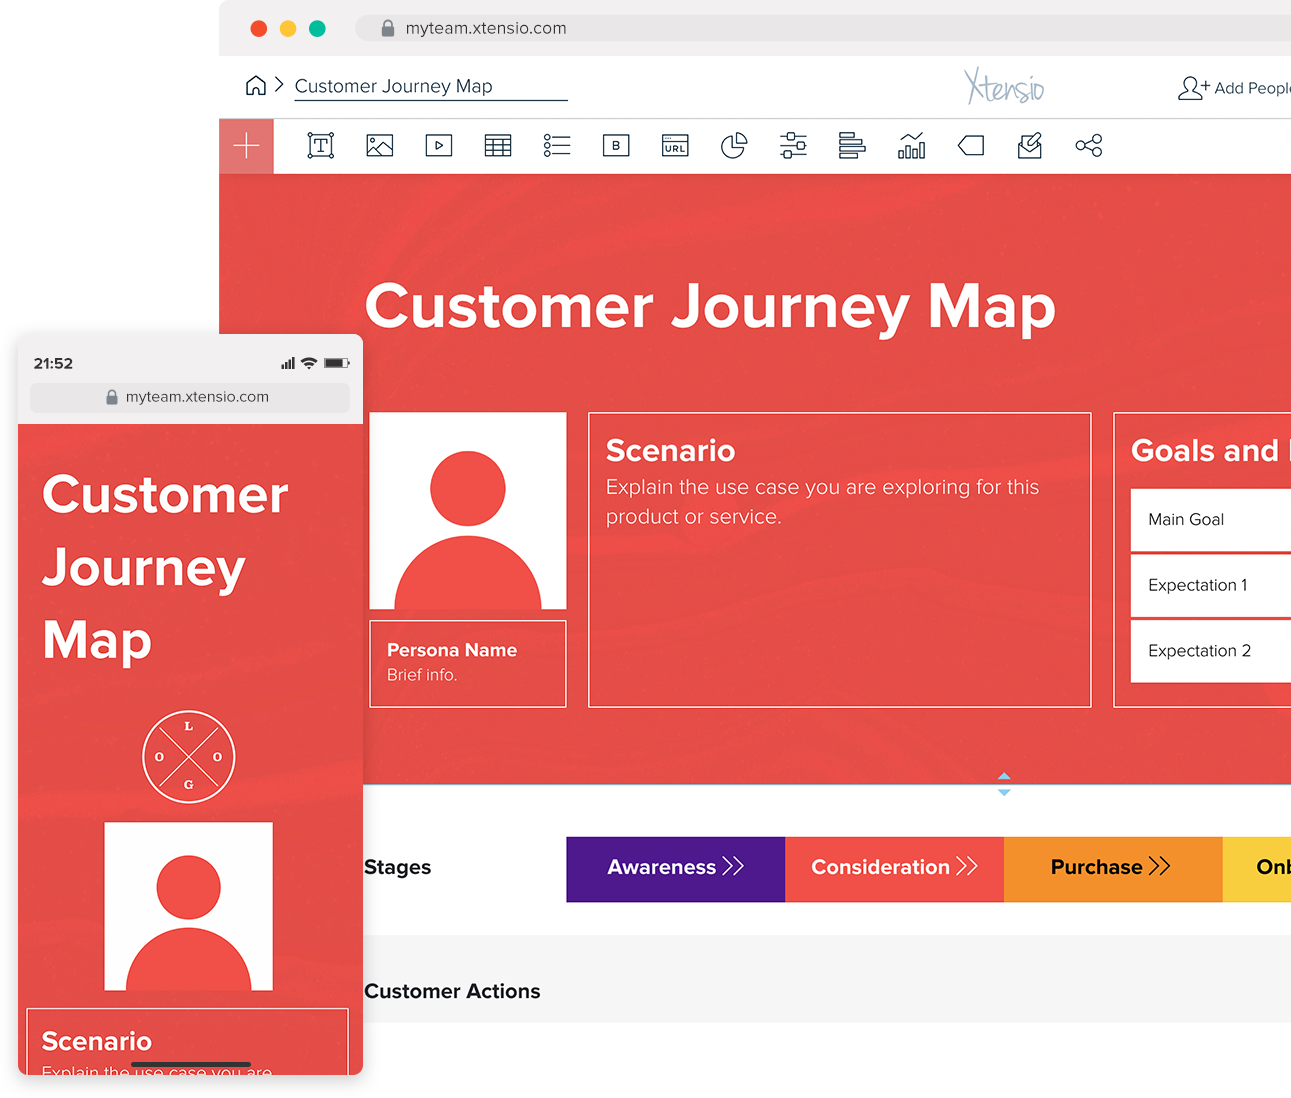Screen dimensions: 1291x1098
Task: Embed a URL module
Action: pos(675,145)
